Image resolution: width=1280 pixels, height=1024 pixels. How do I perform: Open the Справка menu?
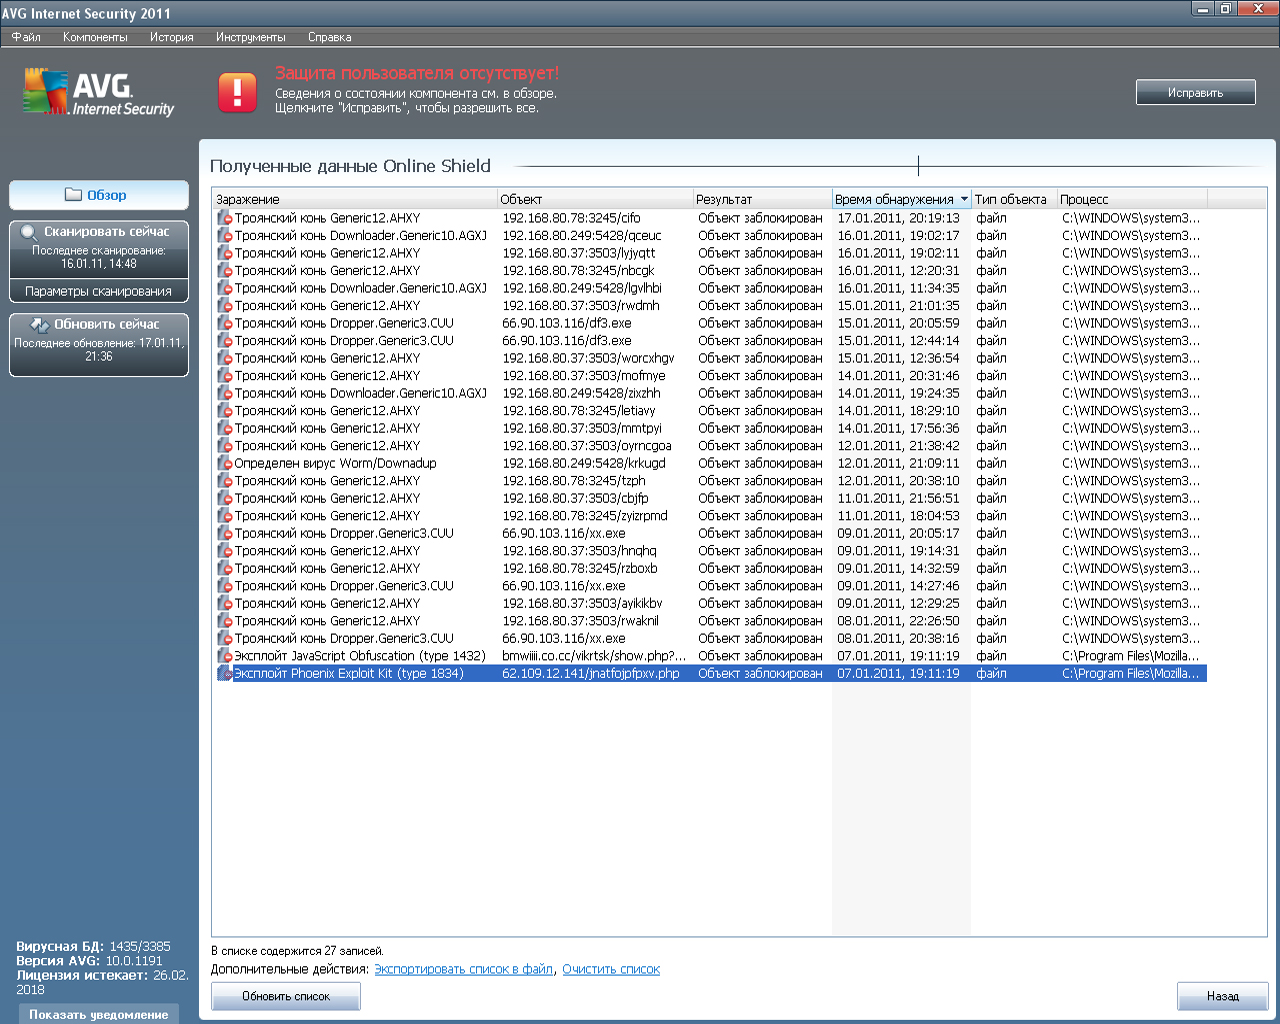[x=330, y=37]
